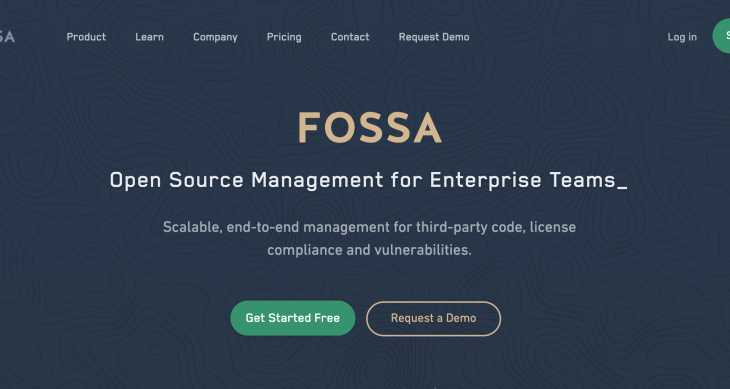Go to the Pricing page
730x389 pixels.
tap(284, 37)
